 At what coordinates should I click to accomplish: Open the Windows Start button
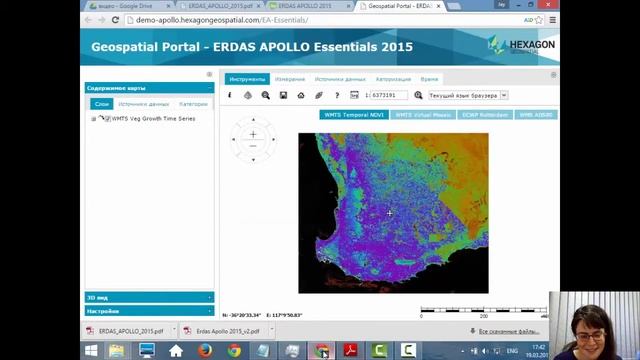(91, 351)
